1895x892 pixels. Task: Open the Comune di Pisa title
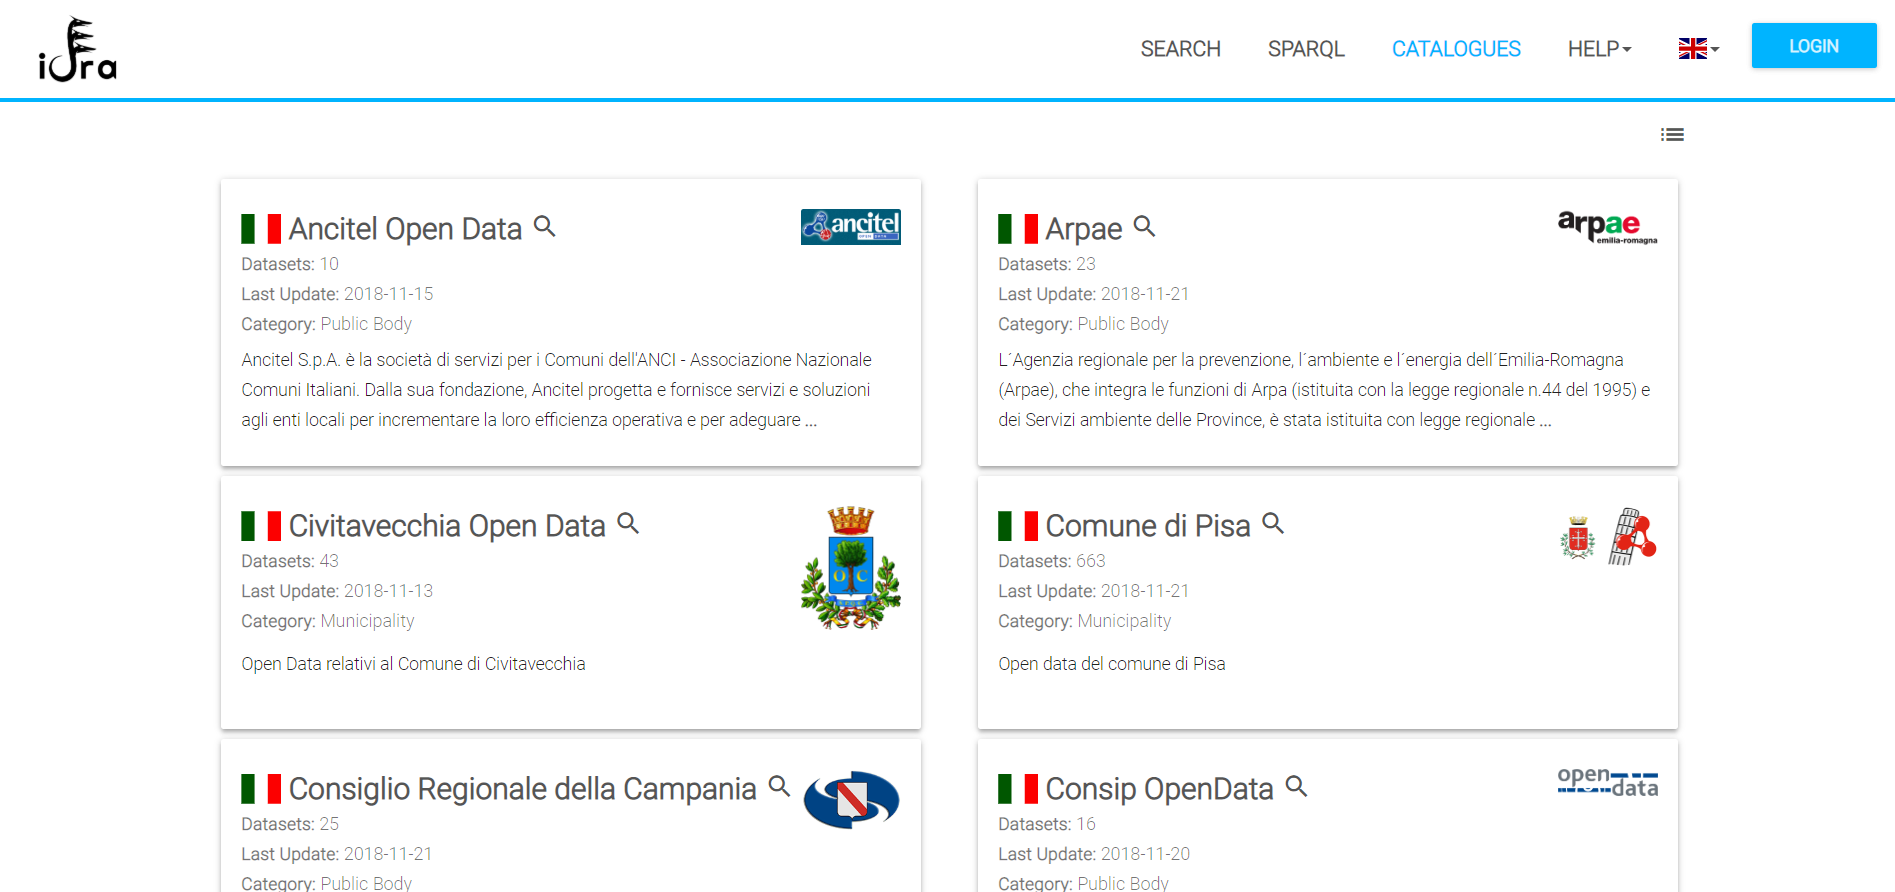(1148, 526)
